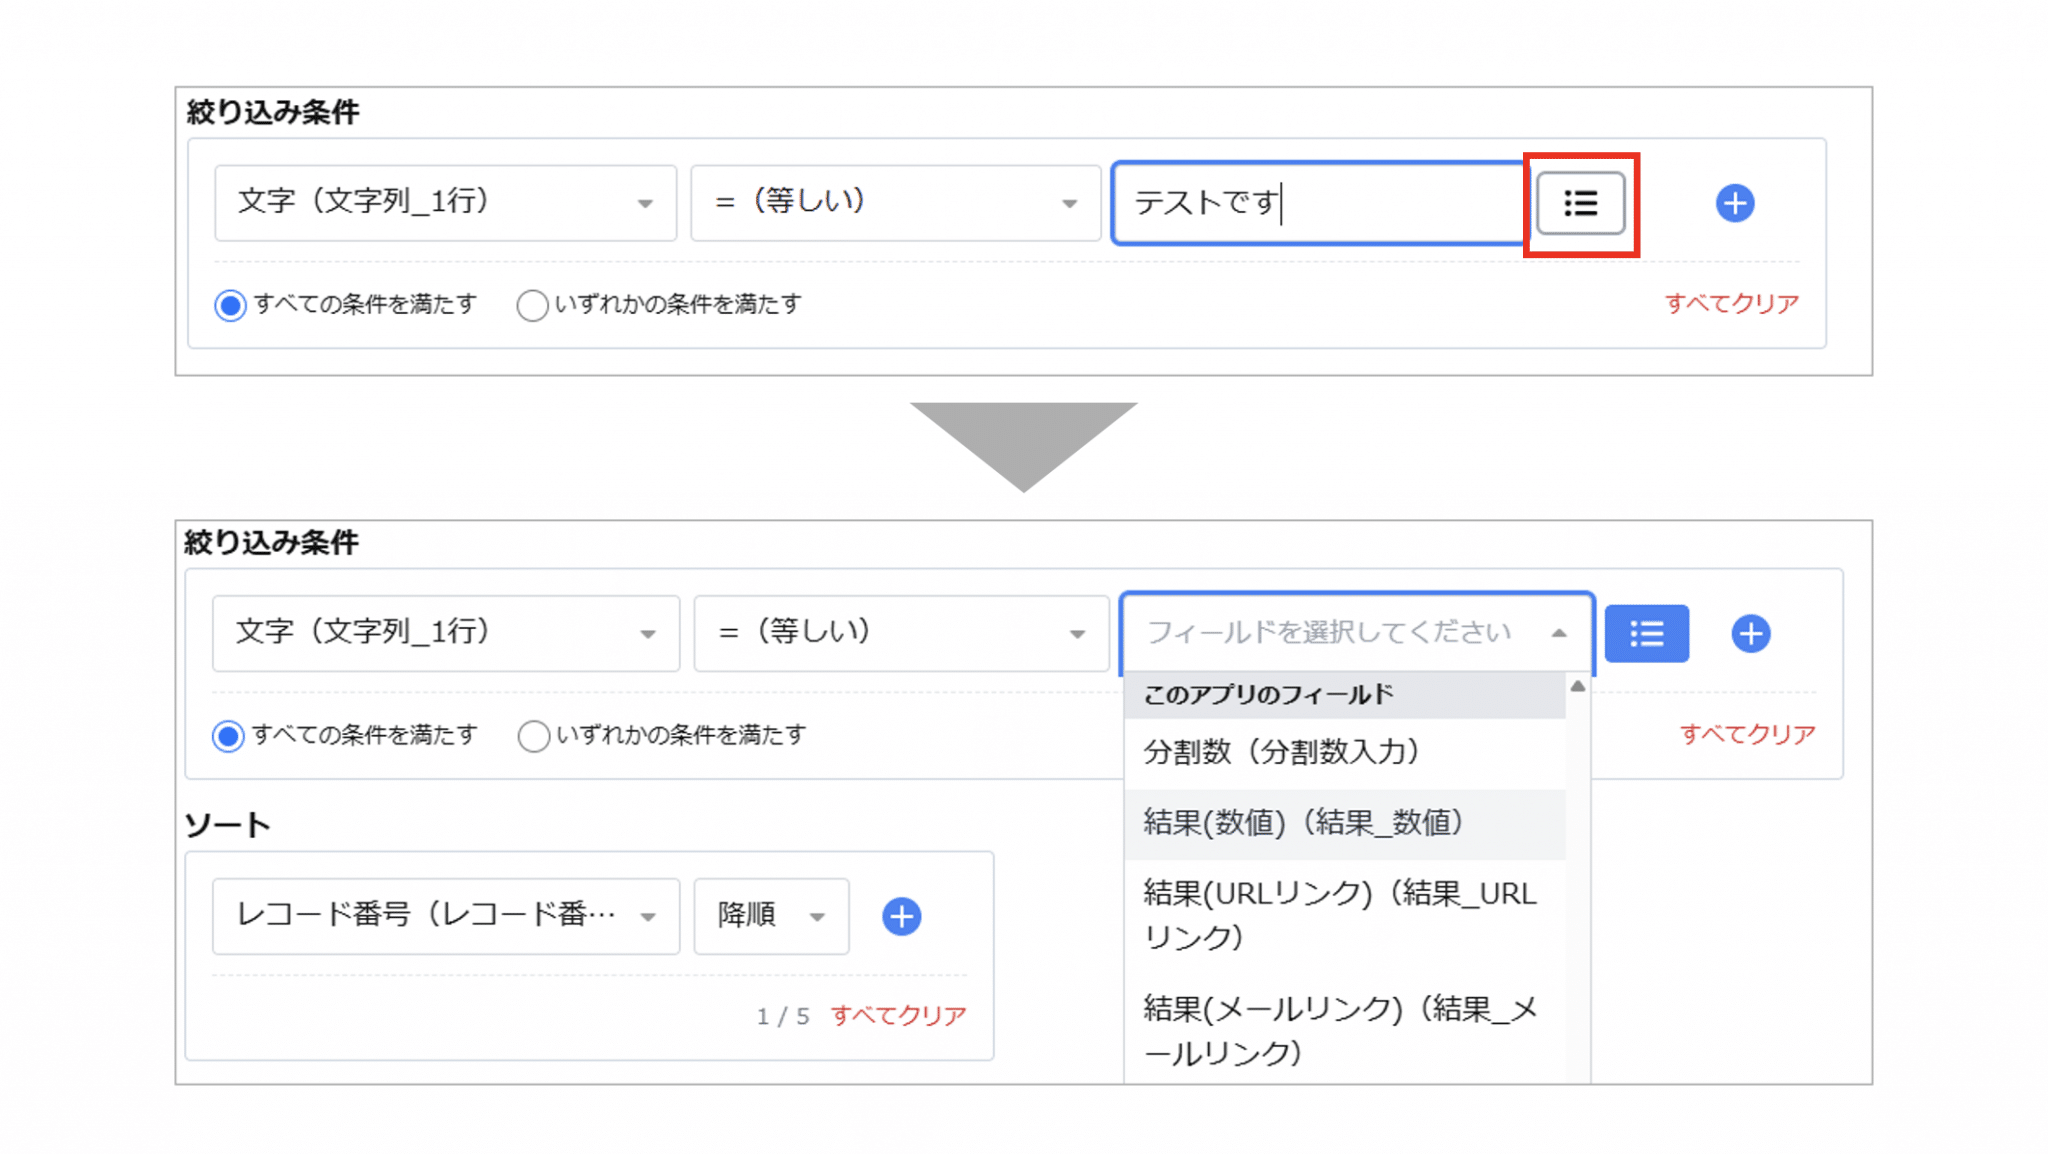
Task: Add condition with upper panel plus icon
Action: (1734, 204)
